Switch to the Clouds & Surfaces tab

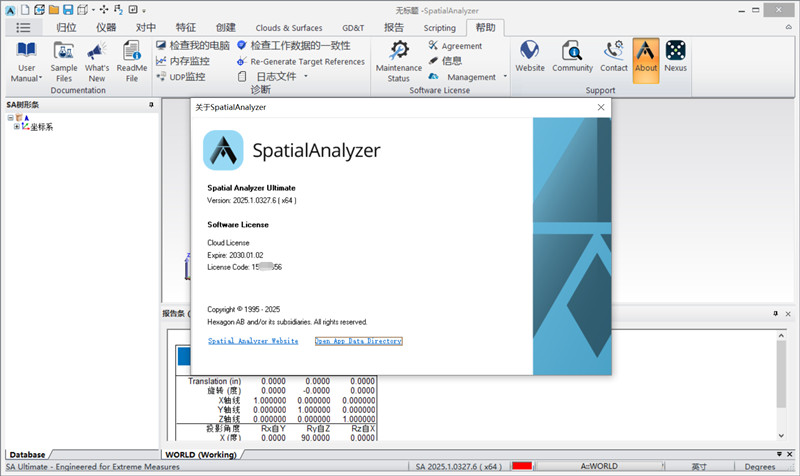[x=289, y=28]
